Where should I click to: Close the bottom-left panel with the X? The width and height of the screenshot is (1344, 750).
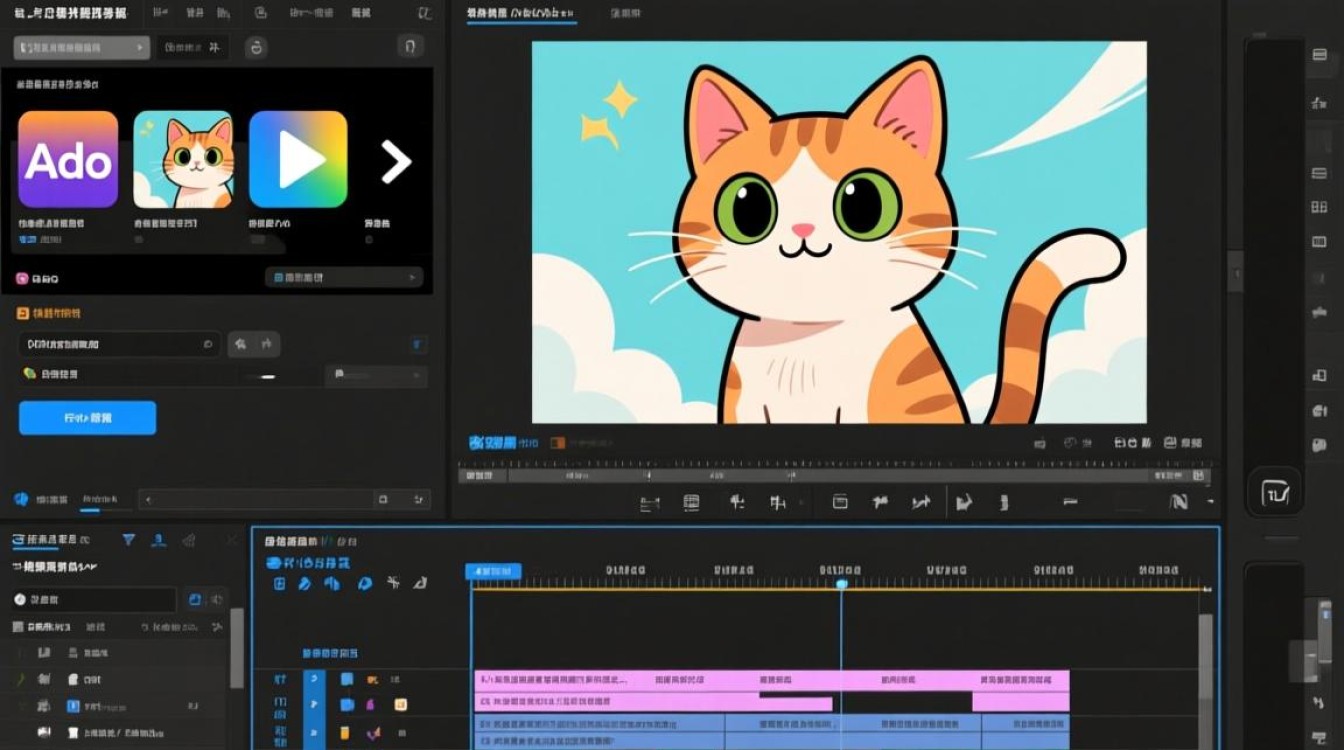tap(232, 540)
